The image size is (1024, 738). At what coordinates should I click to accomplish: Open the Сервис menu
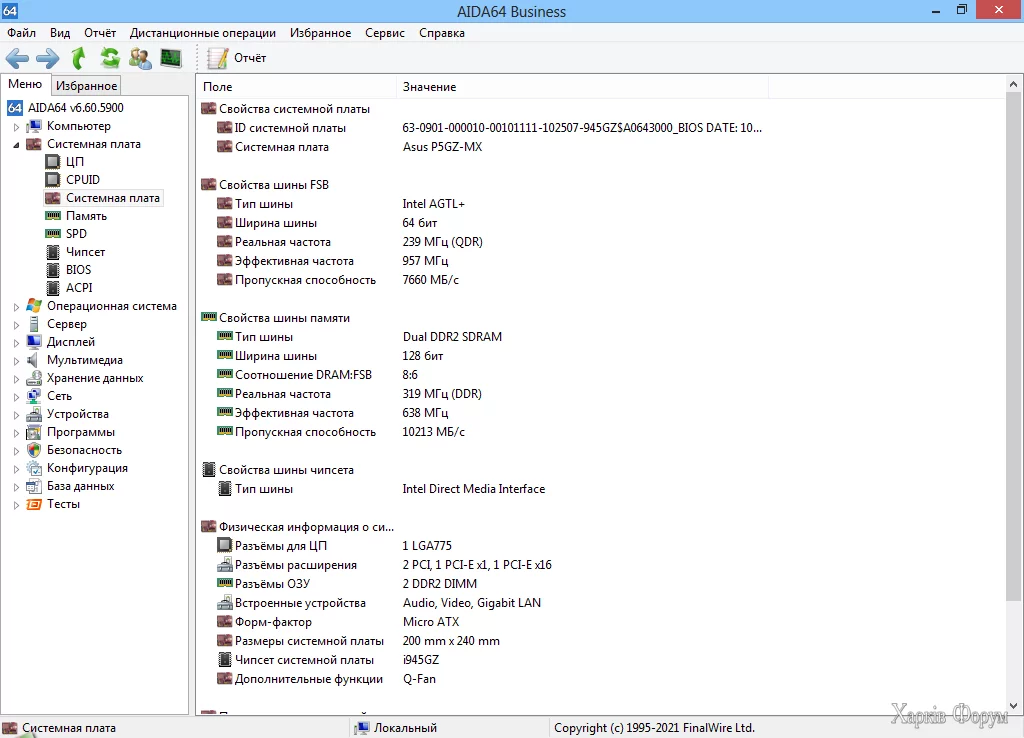click(x=385, y=33)
